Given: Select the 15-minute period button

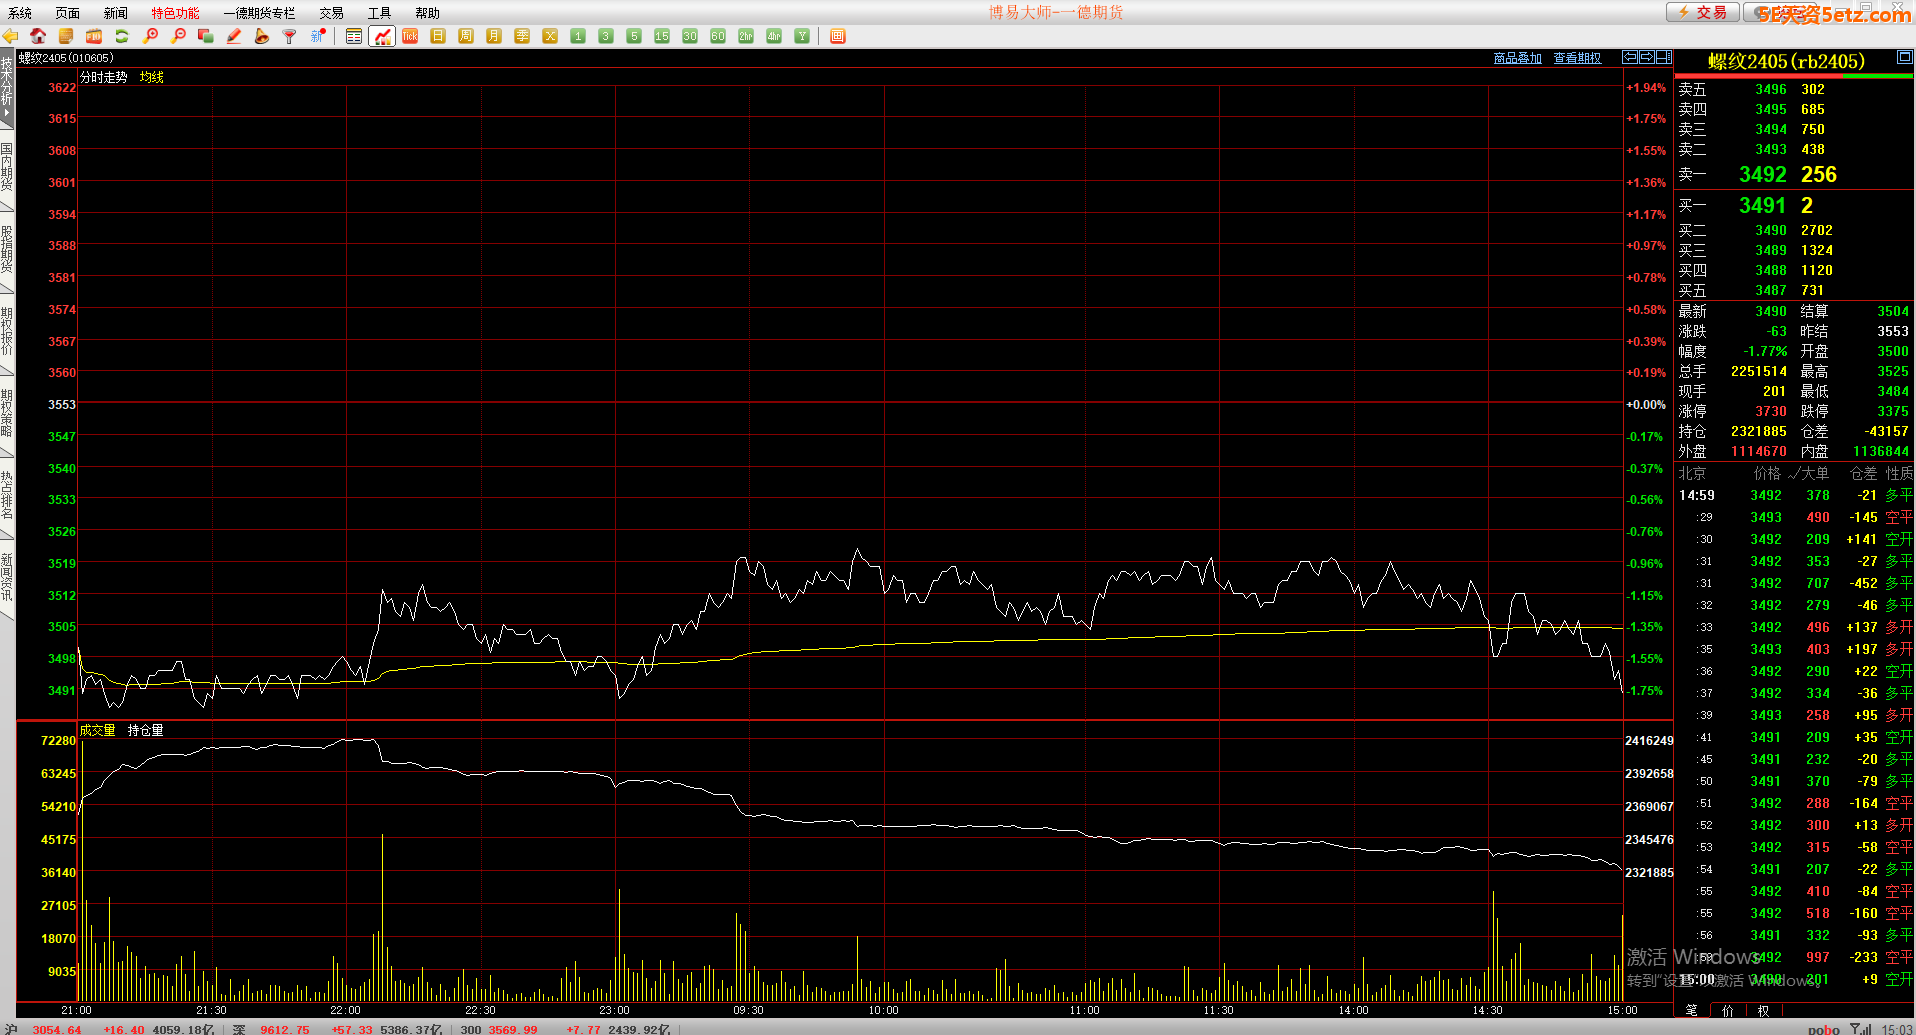Looking at the screenshot, I should click(662, 36).
